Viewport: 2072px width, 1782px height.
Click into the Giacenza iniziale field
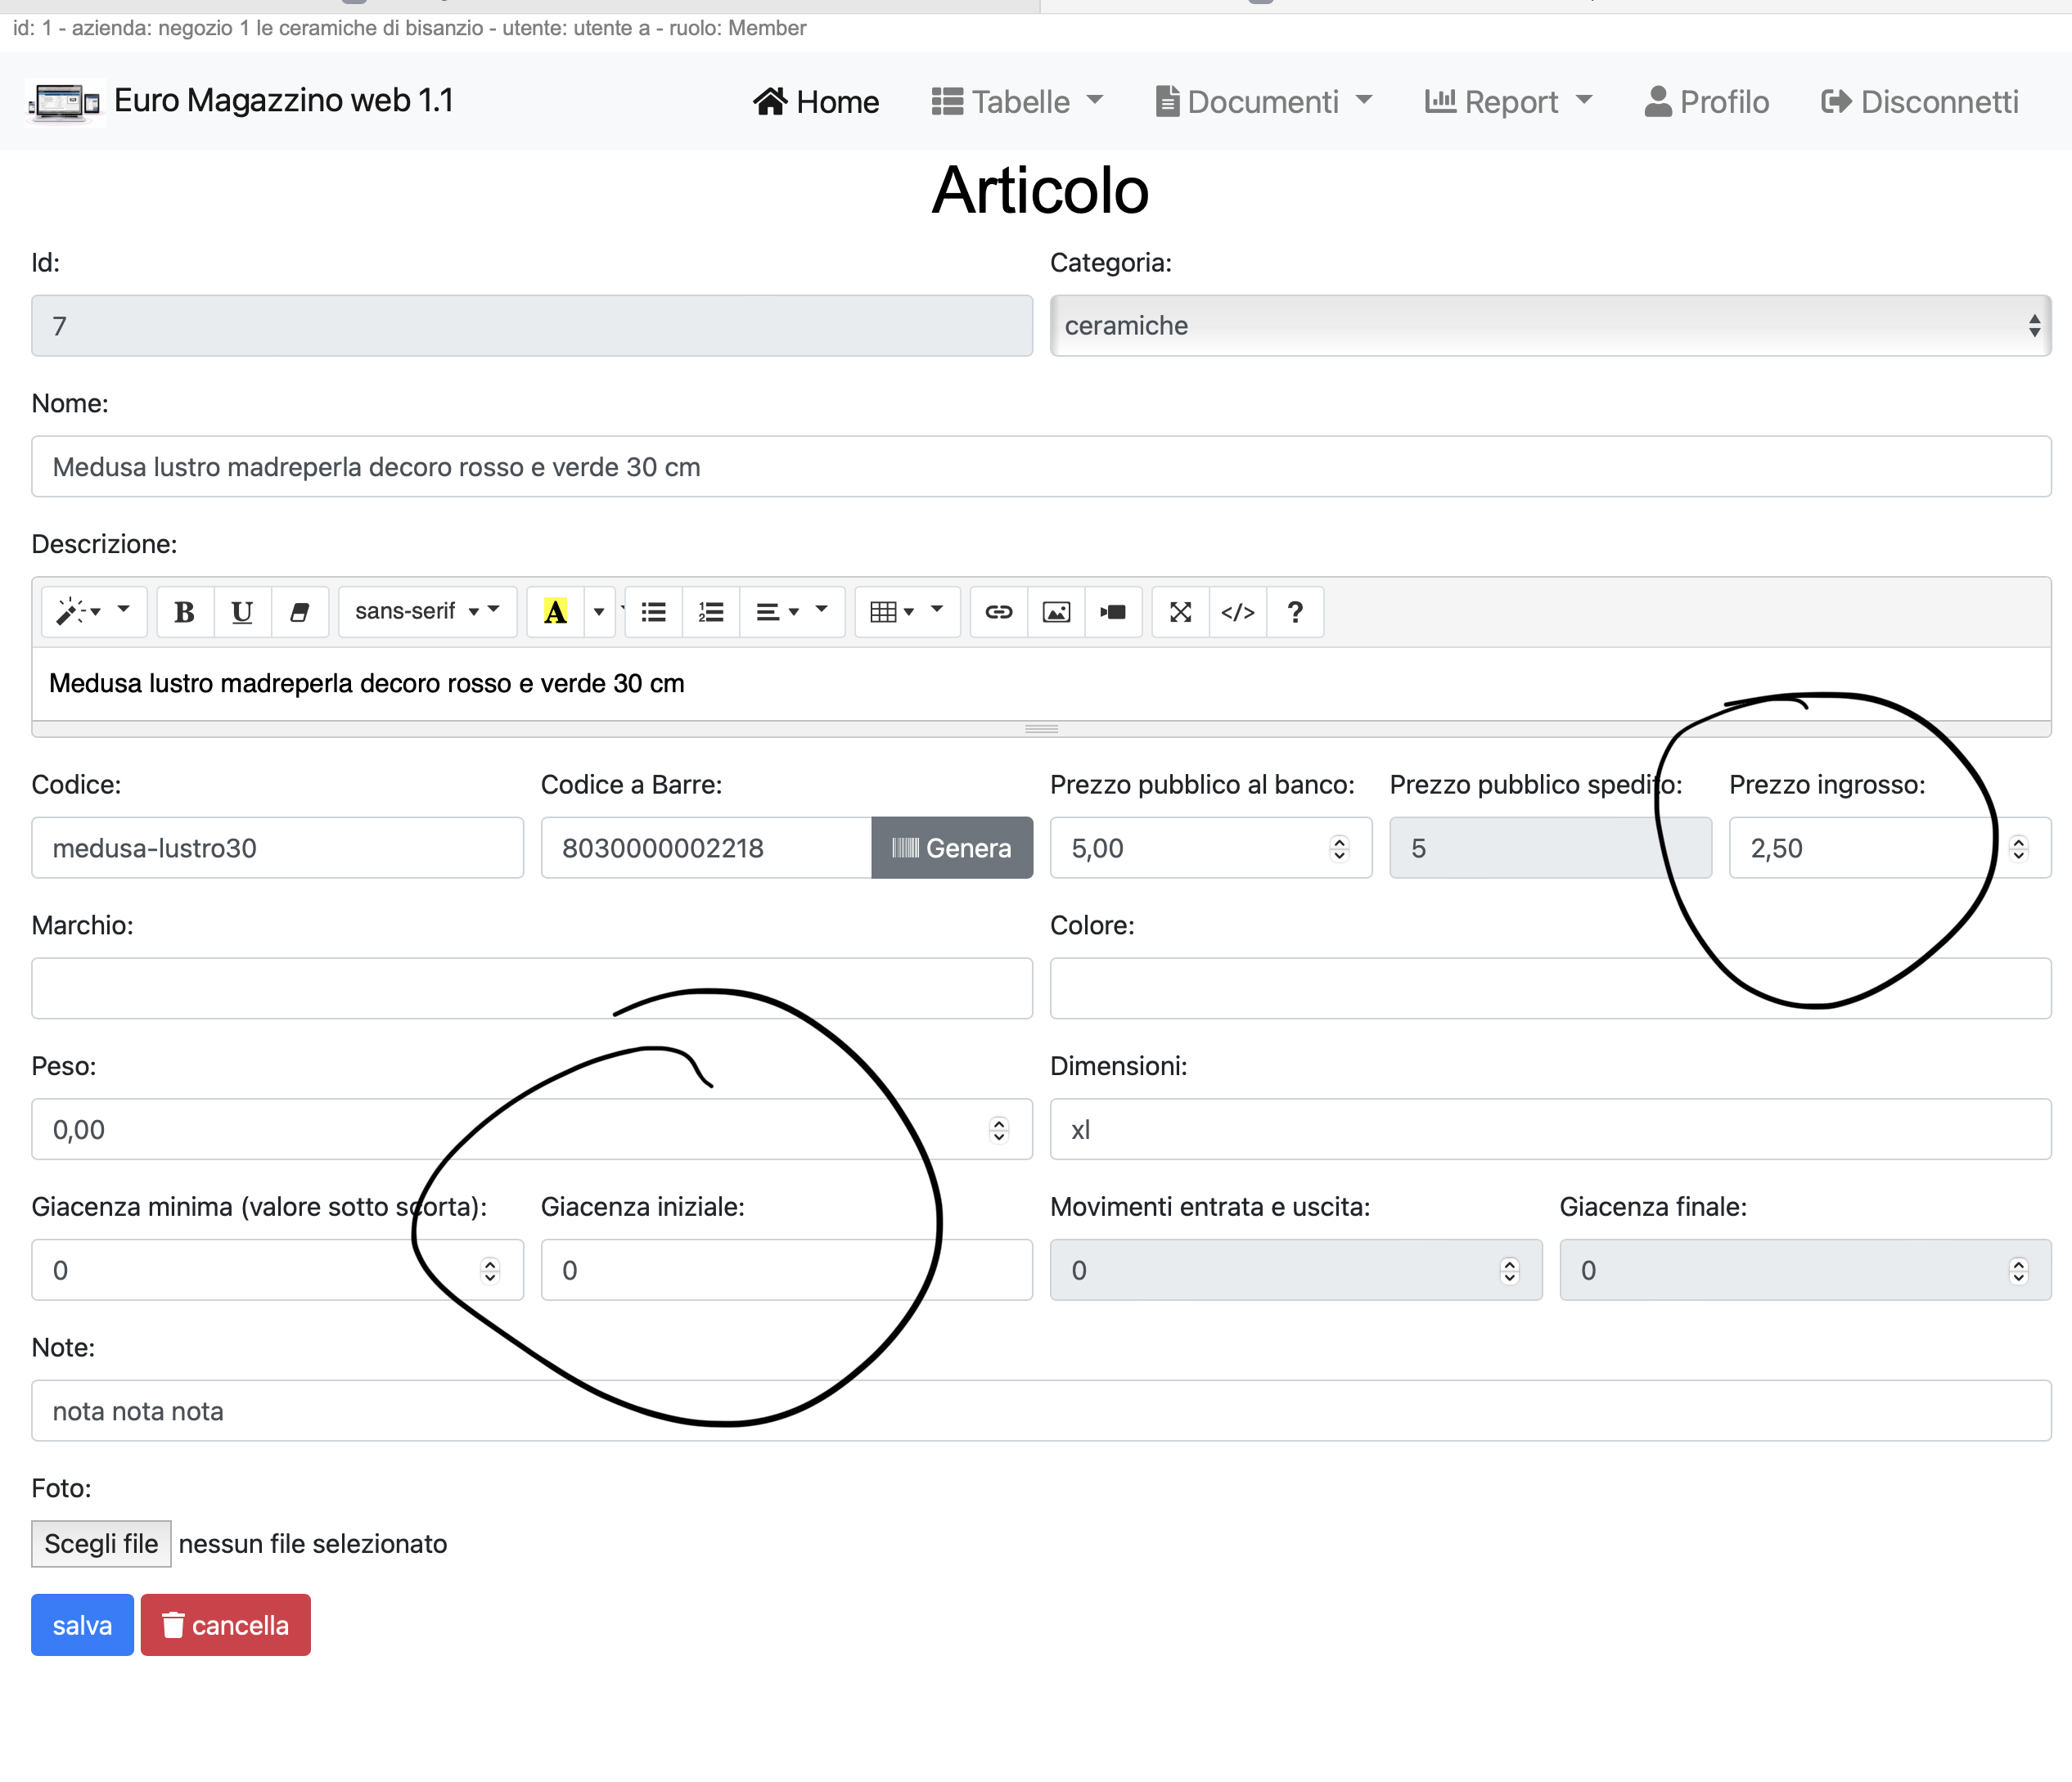click(x=786, y=1270)
